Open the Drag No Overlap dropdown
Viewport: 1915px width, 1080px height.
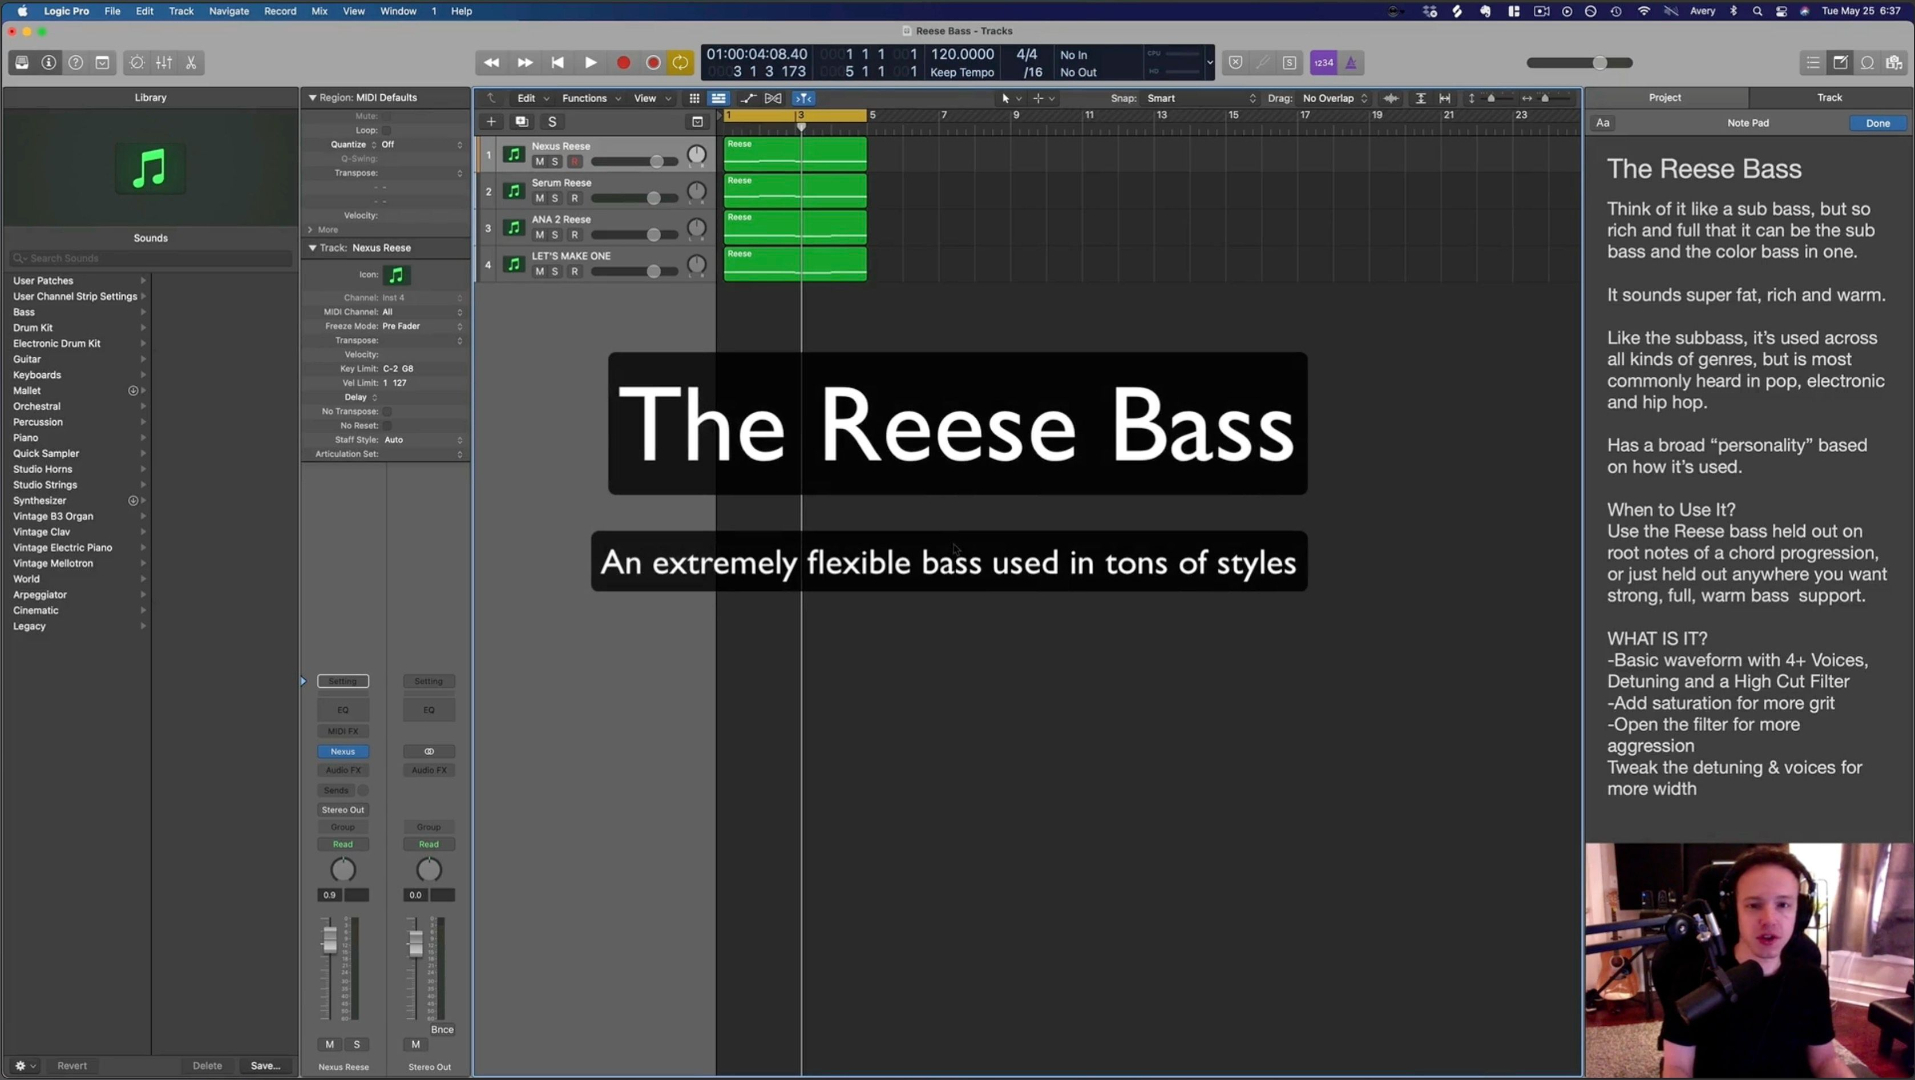[x=1335, y=98]
